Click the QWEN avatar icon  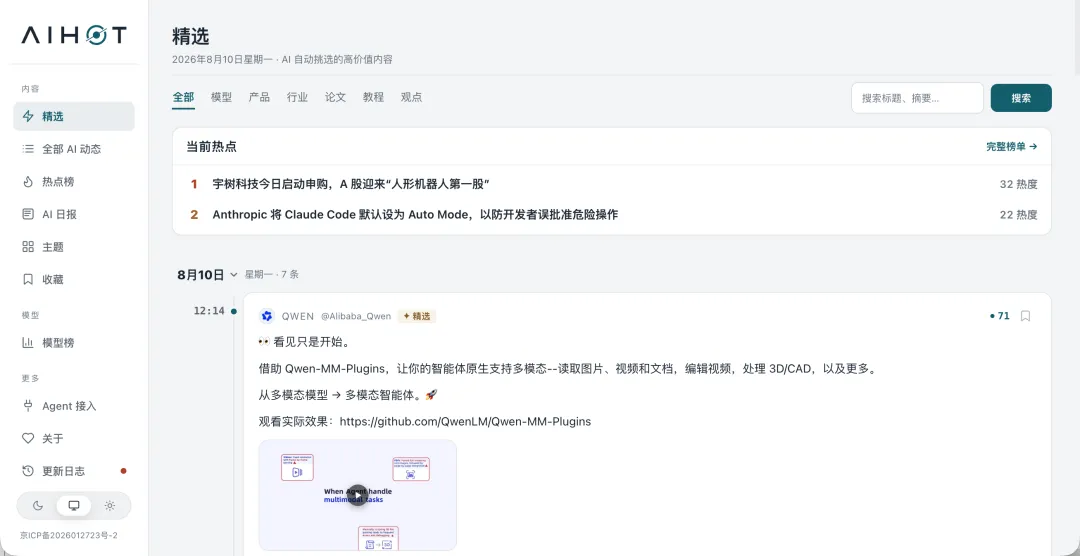[x=267, y=316]
